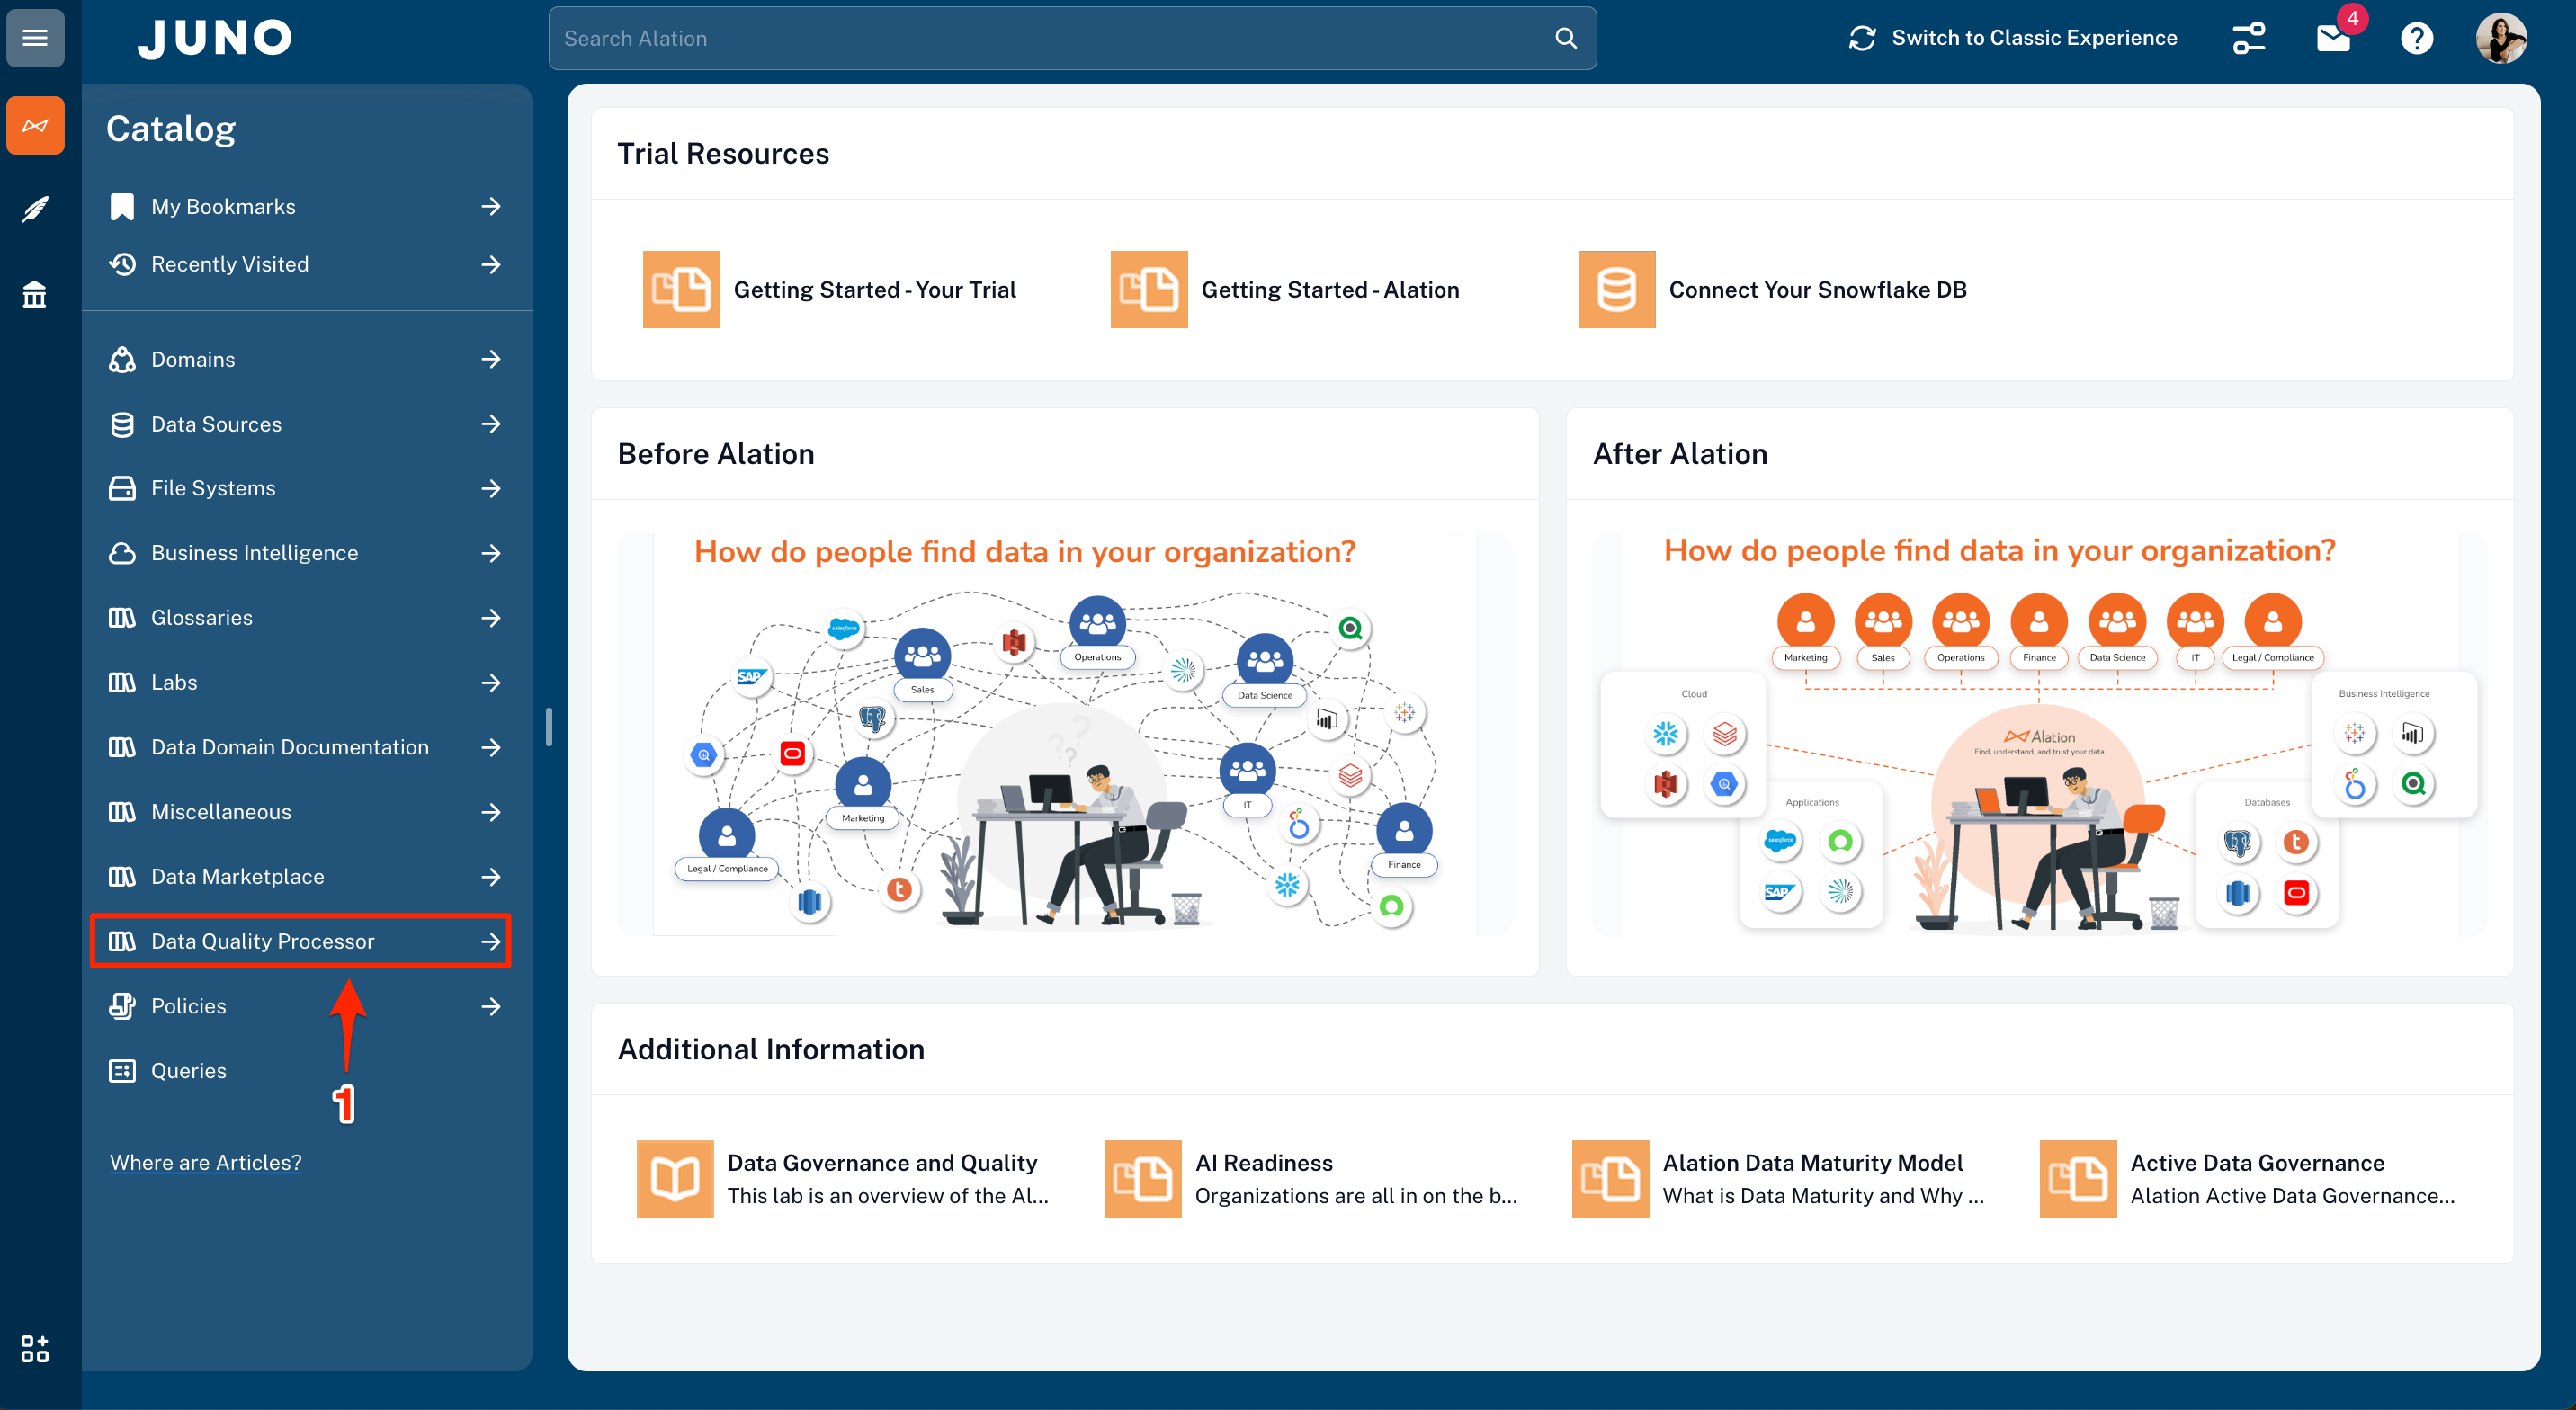Open the Compose feather icon
The image size is (2576, 1410).
point(35,210)
